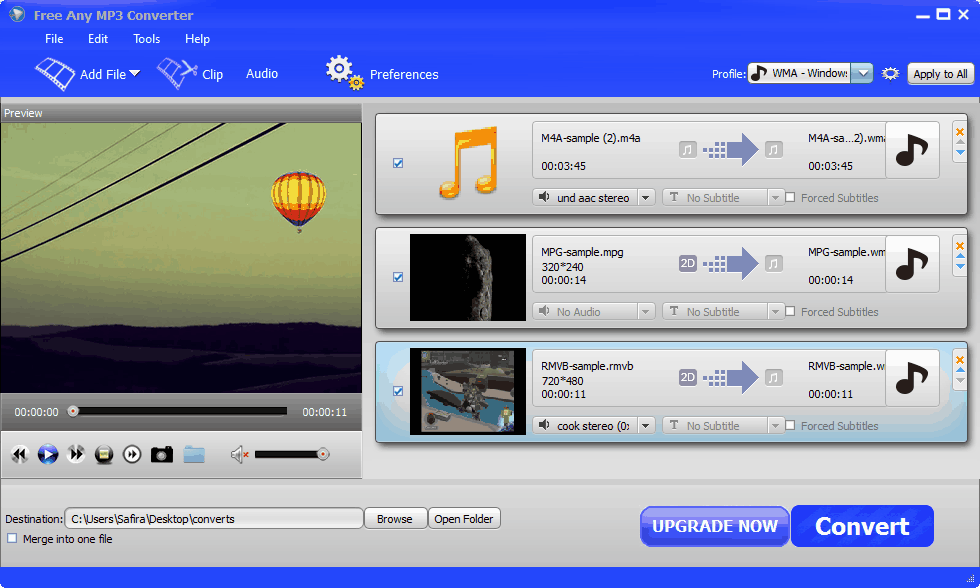Viewport: 980px width, 588px height.
Task: Open und aac stereo audio track dropdown
Action: click(x=646, y=197)
